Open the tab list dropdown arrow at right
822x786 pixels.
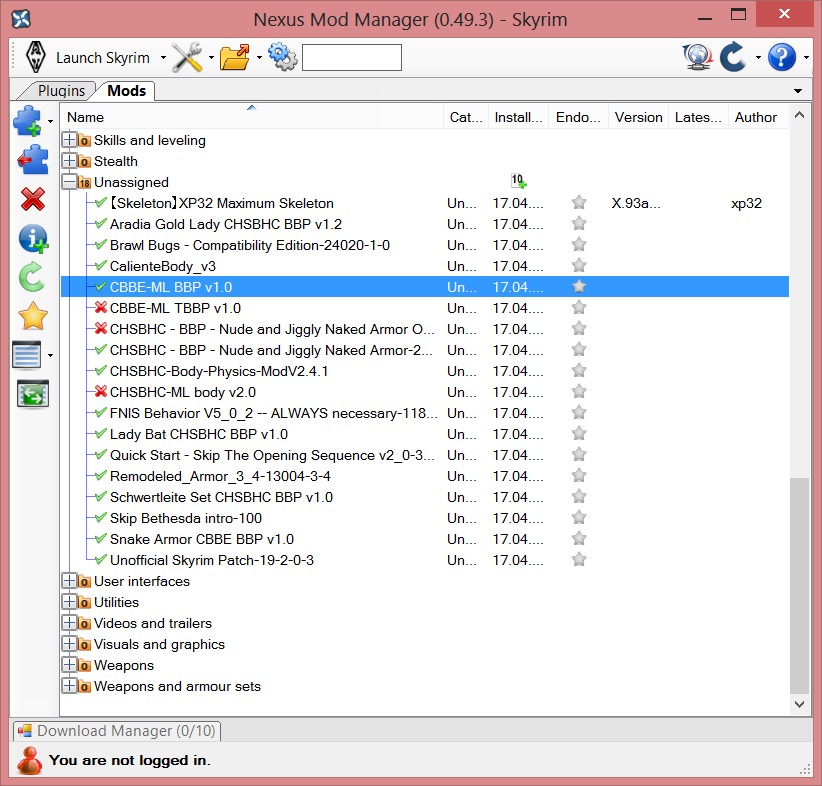tap(798, 91)
